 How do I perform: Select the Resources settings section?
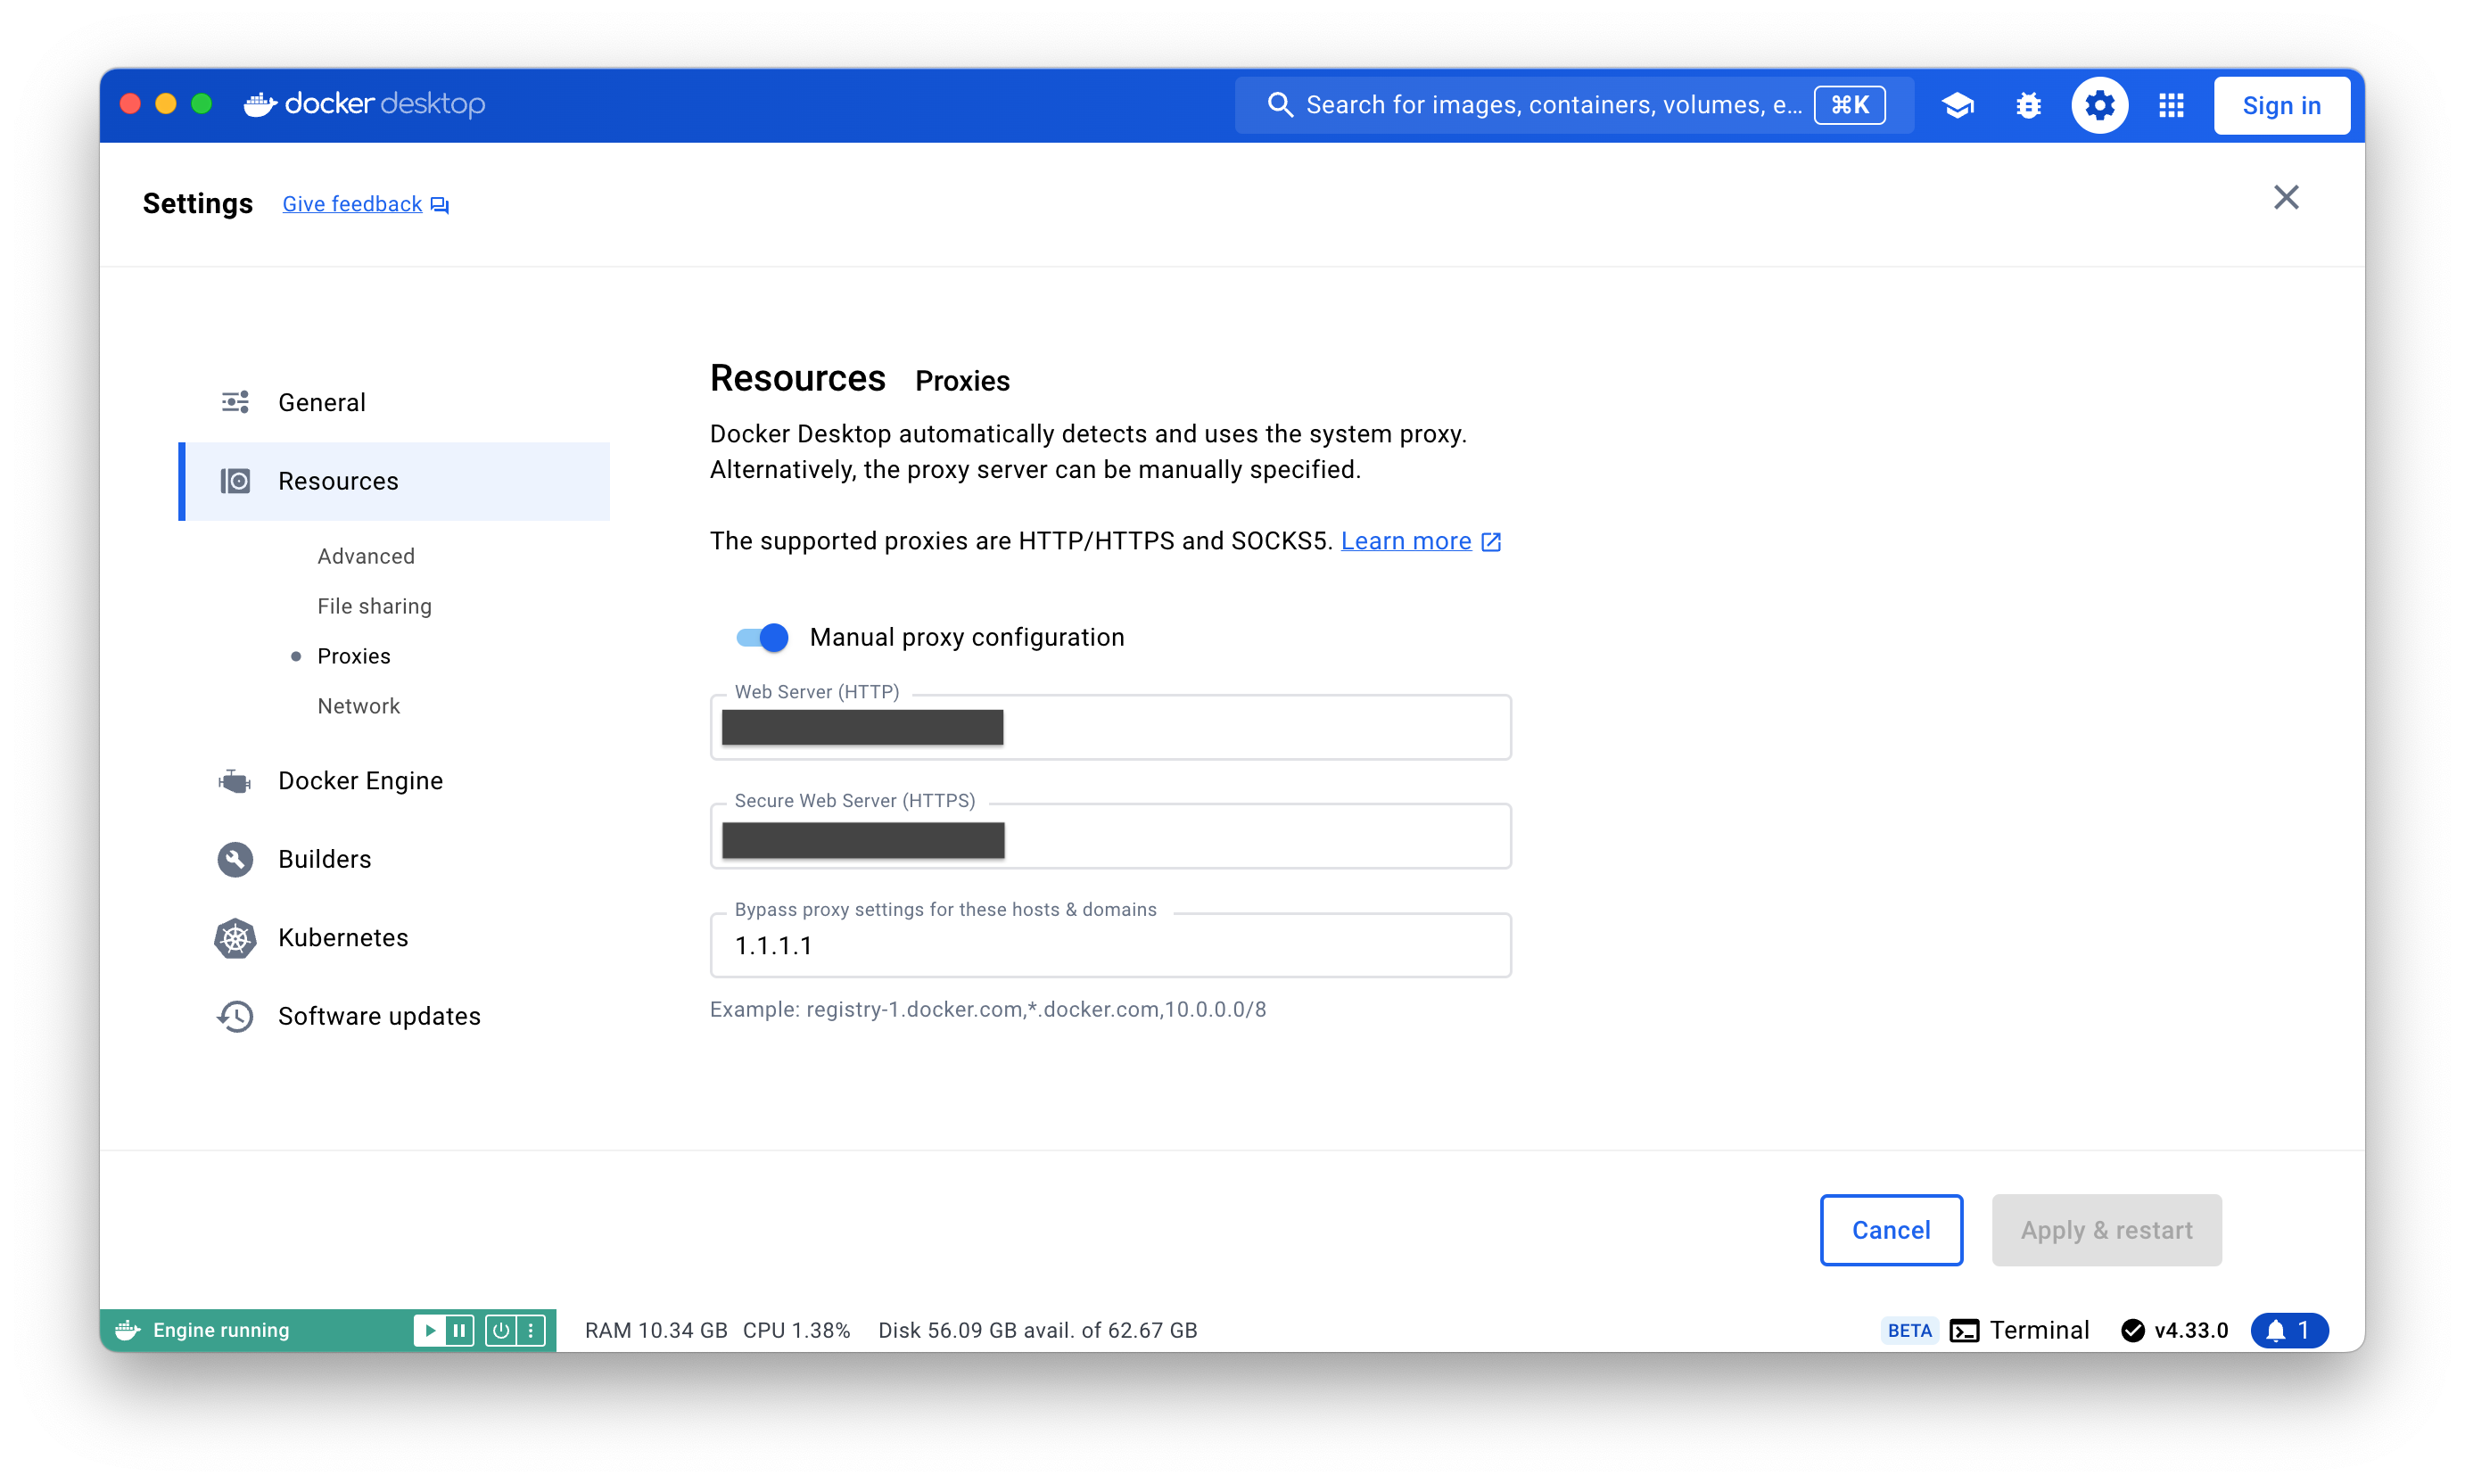[x=394, y=481]
